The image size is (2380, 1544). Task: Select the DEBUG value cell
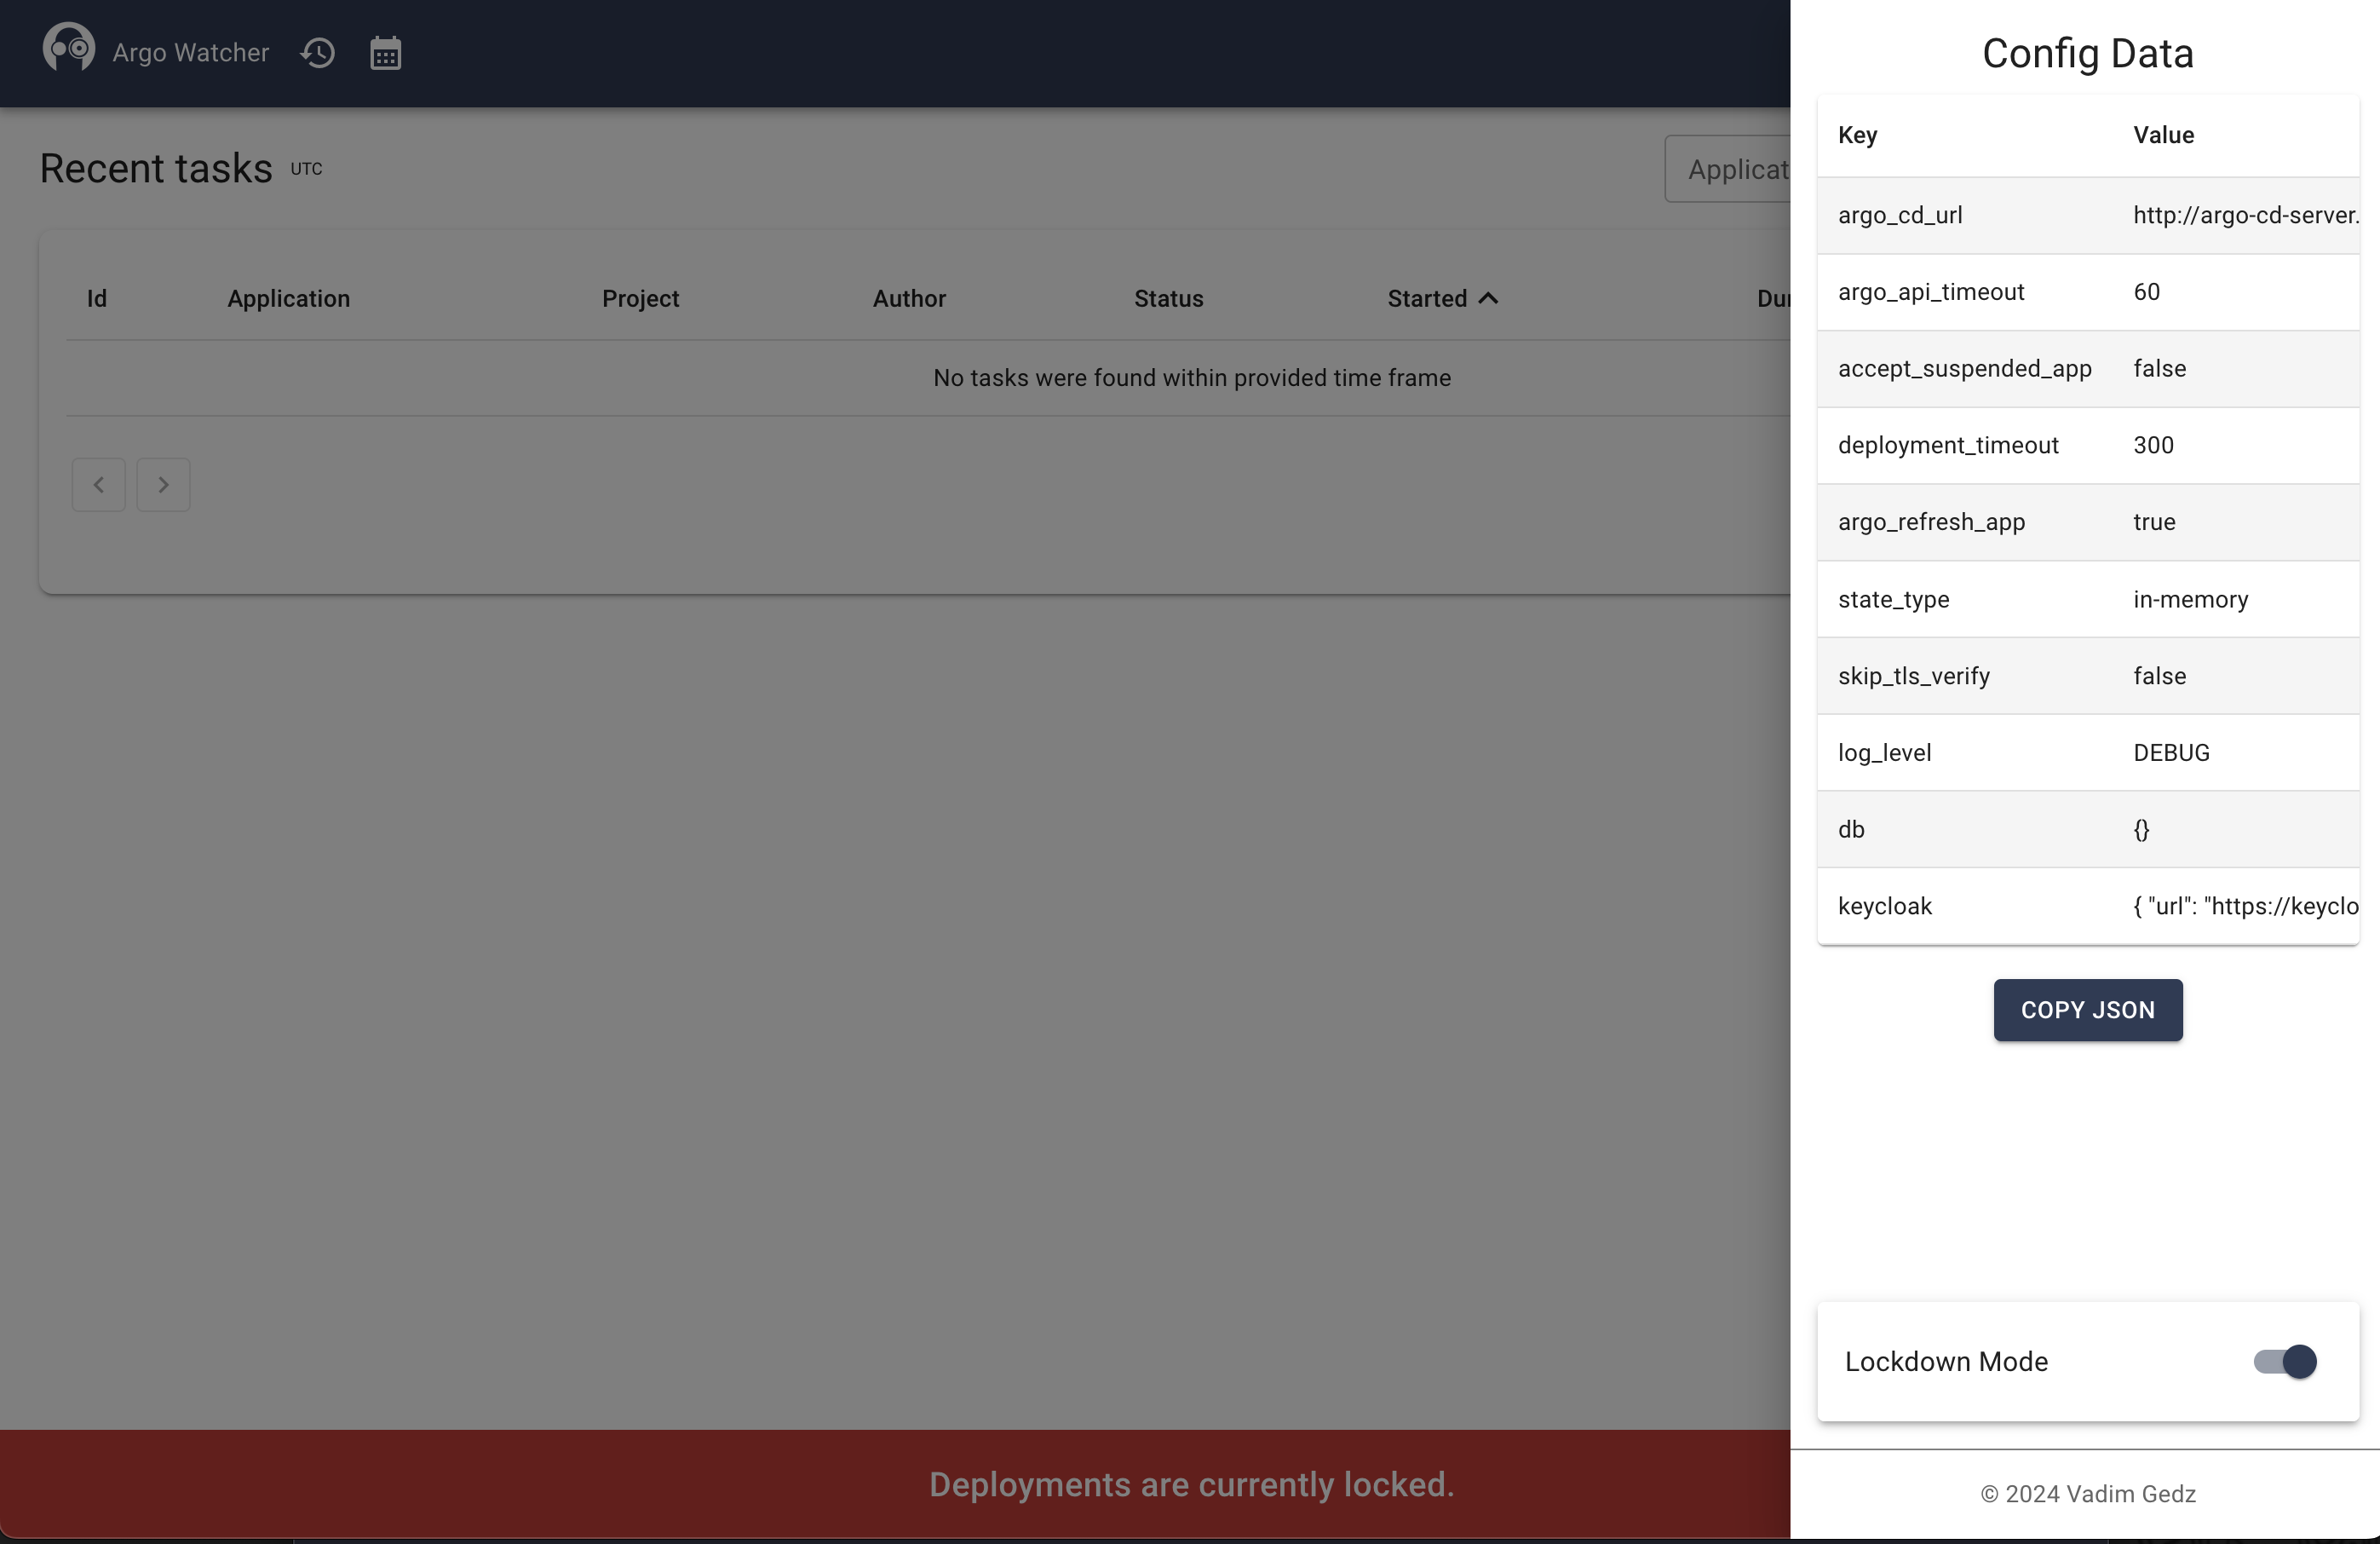[2235, 752]
